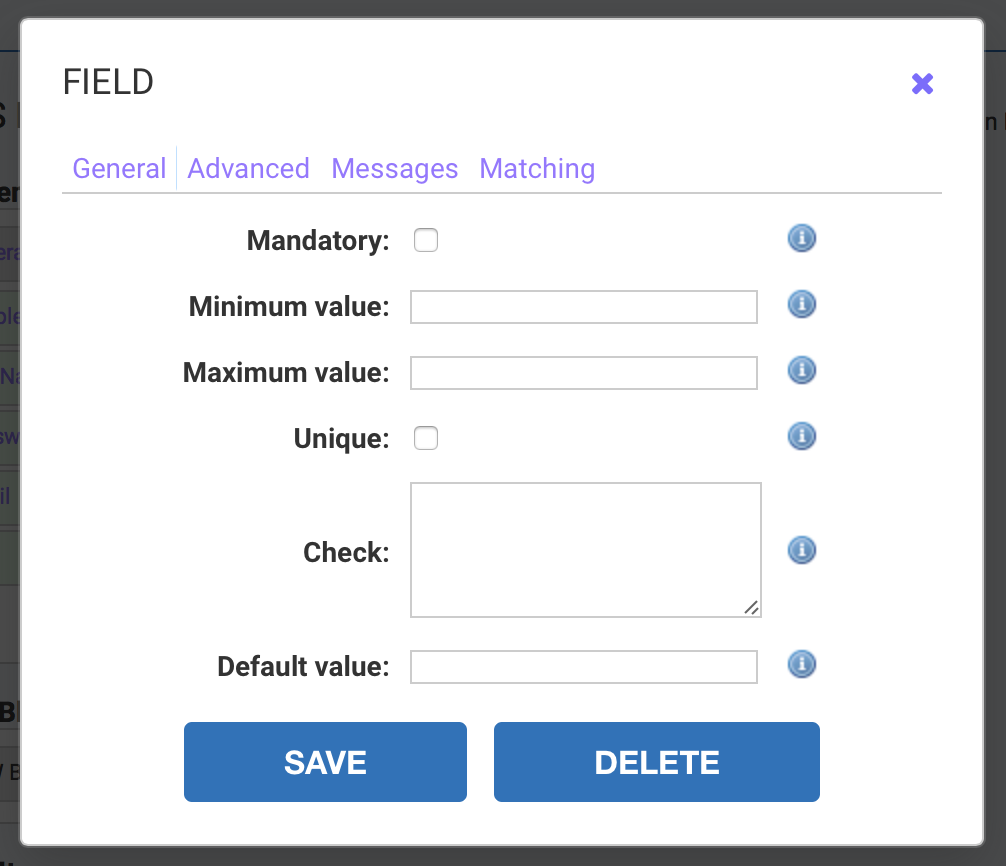This screenshot has height=866, width=1006.
Task: Click info icon beside Maximum value
Action: 802,371
